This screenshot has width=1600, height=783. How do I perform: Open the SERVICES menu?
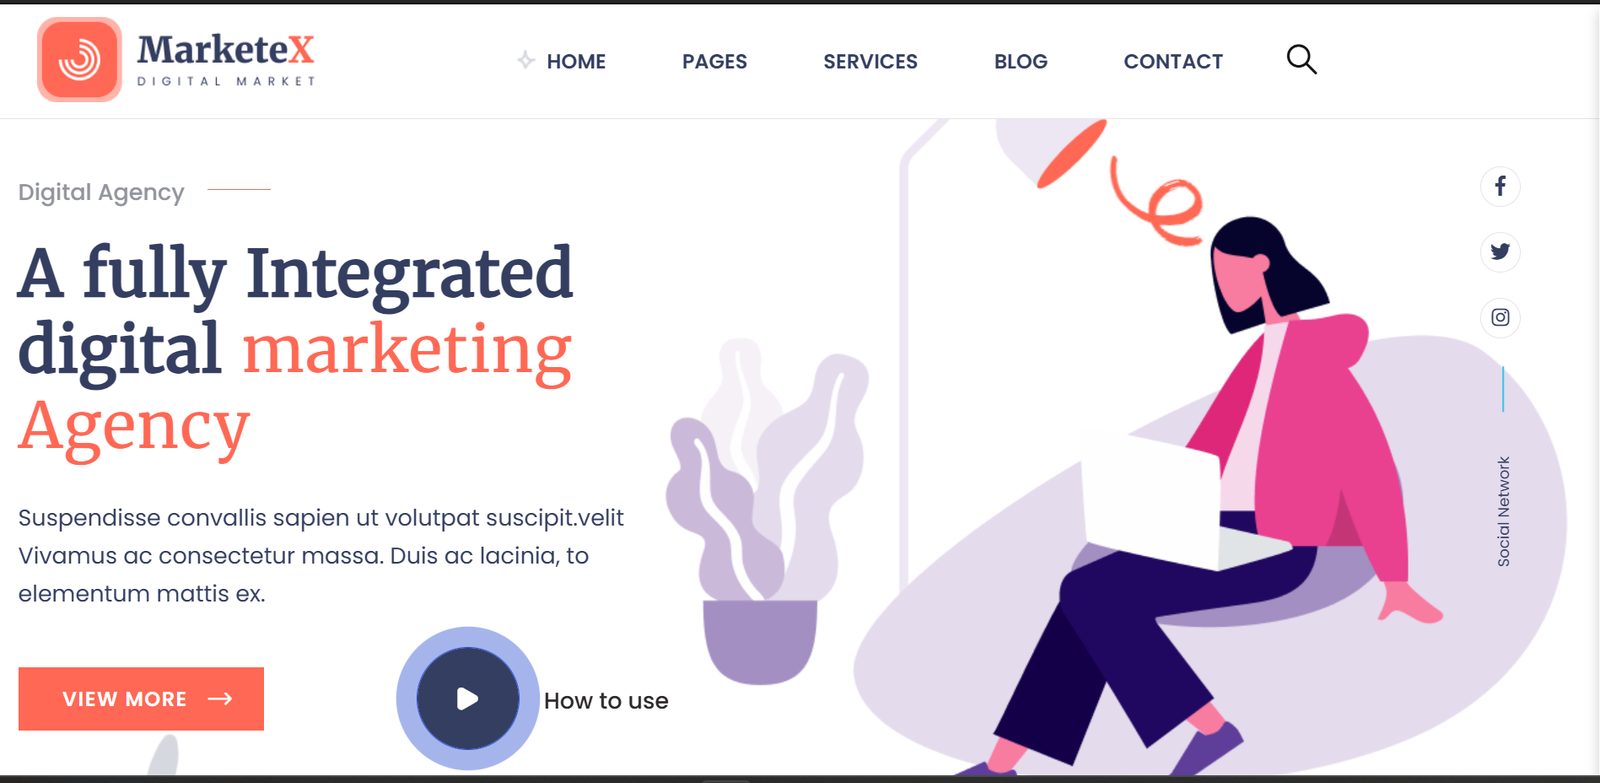coord(870,62)
